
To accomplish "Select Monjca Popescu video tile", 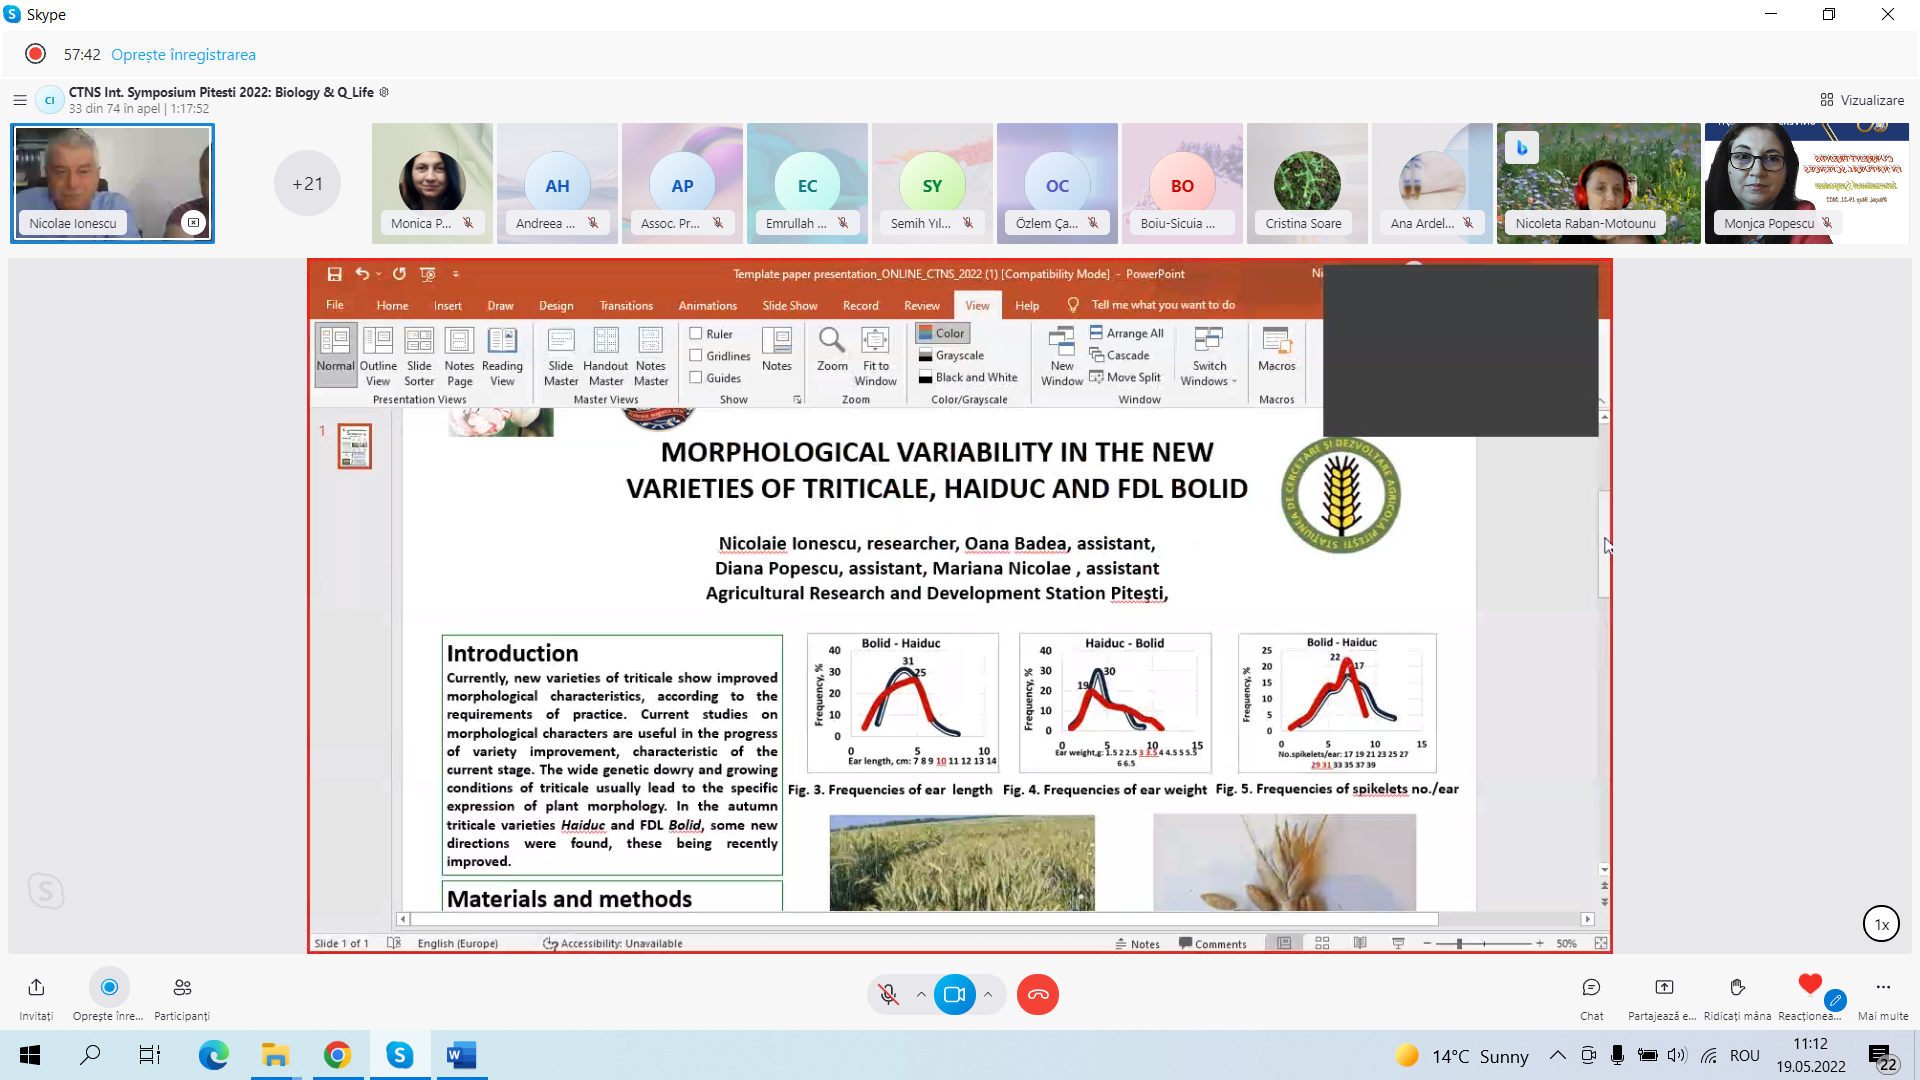I will tap(1806, 183).
